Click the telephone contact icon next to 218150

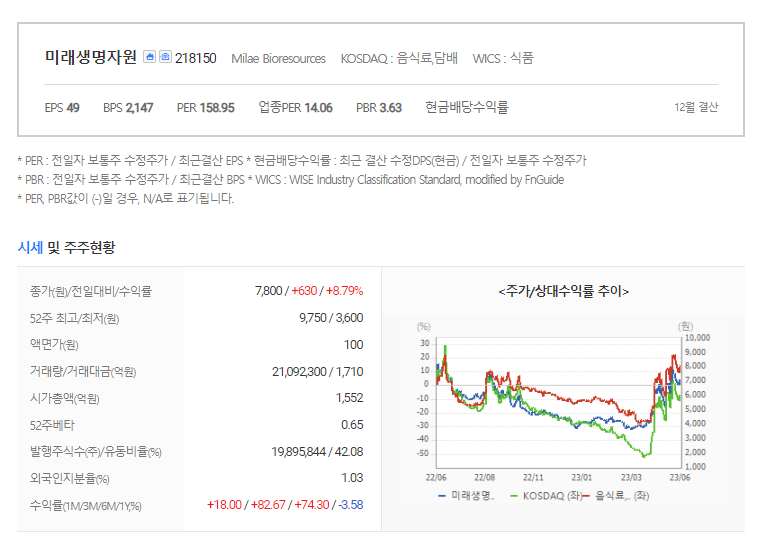(165, 57)
